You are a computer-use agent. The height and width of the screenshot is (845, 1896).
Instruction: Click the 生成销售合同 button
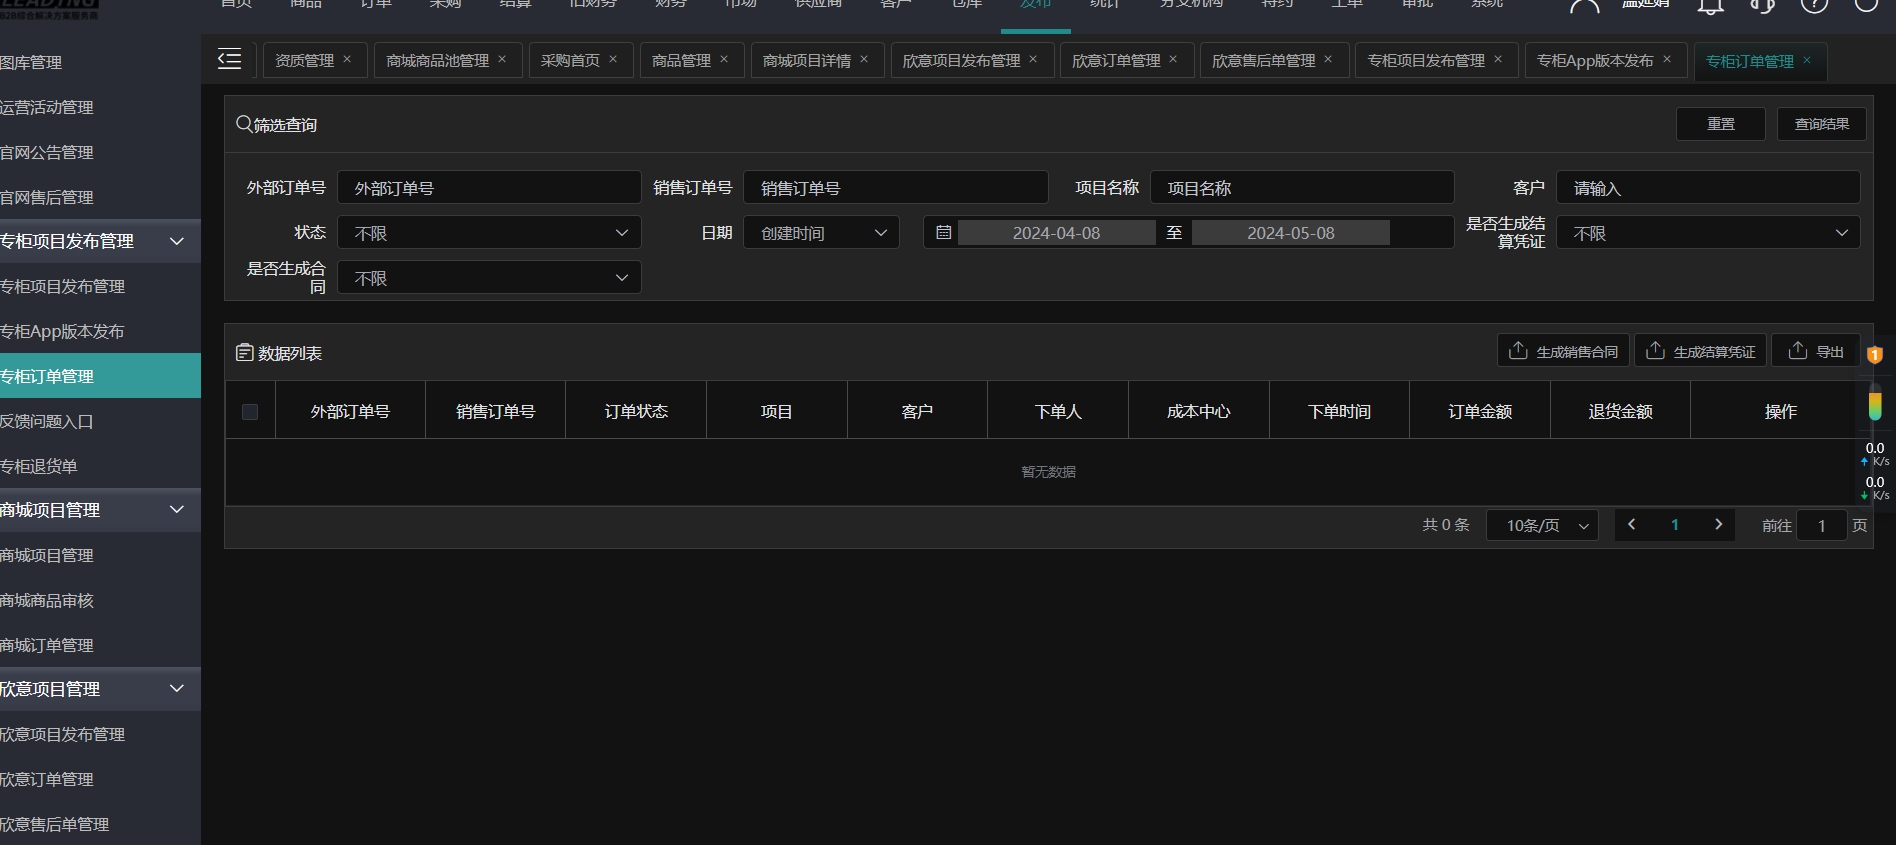coord(1563,351)
